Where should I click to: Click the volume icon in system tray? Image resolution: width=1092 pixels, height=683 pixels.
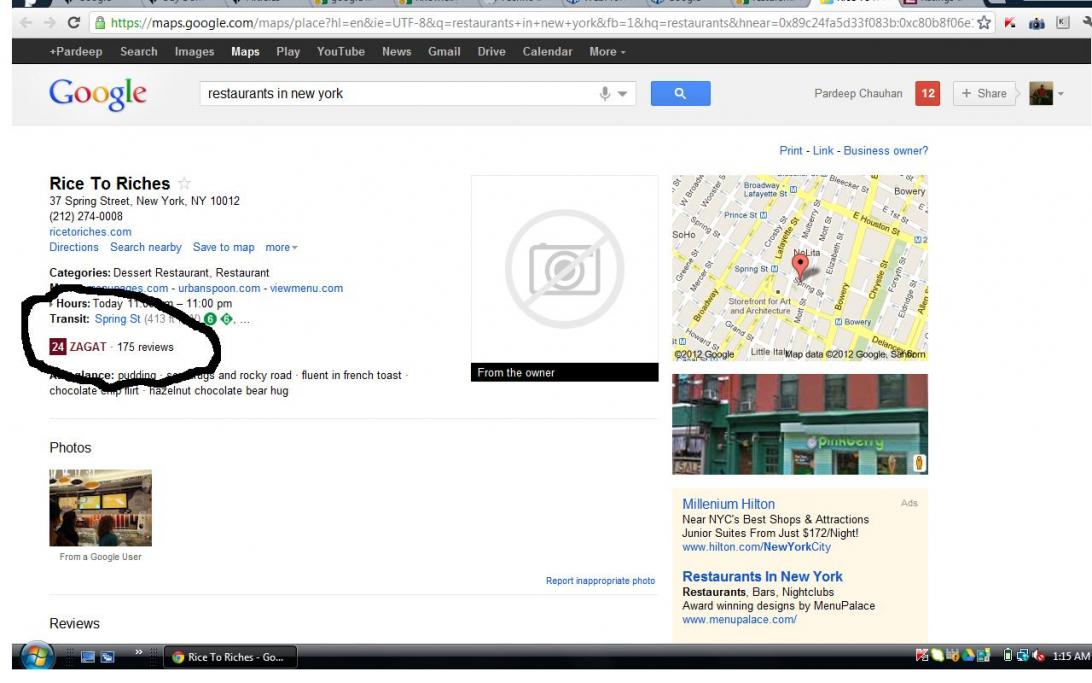pos(1038,656)
